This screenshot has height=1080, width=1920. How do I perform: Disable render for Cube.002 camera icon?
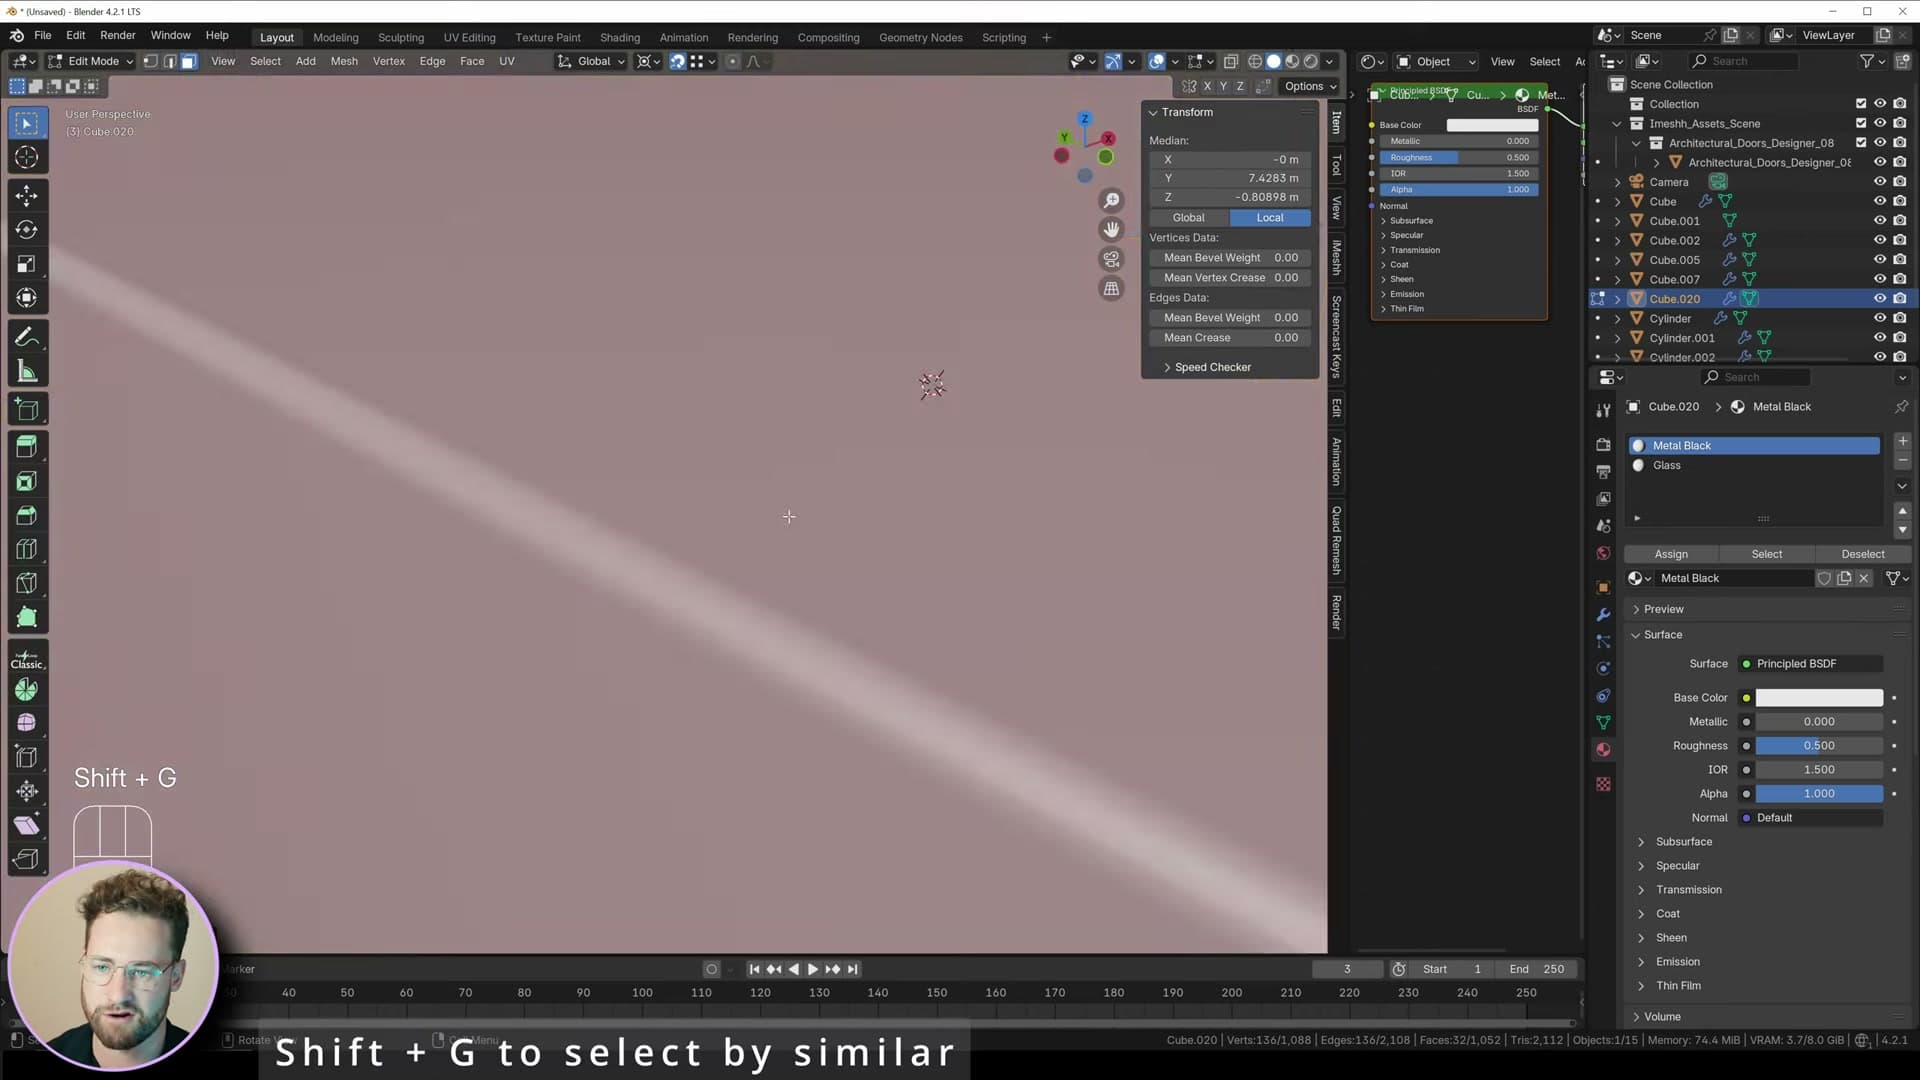(x=1899, y=240)
